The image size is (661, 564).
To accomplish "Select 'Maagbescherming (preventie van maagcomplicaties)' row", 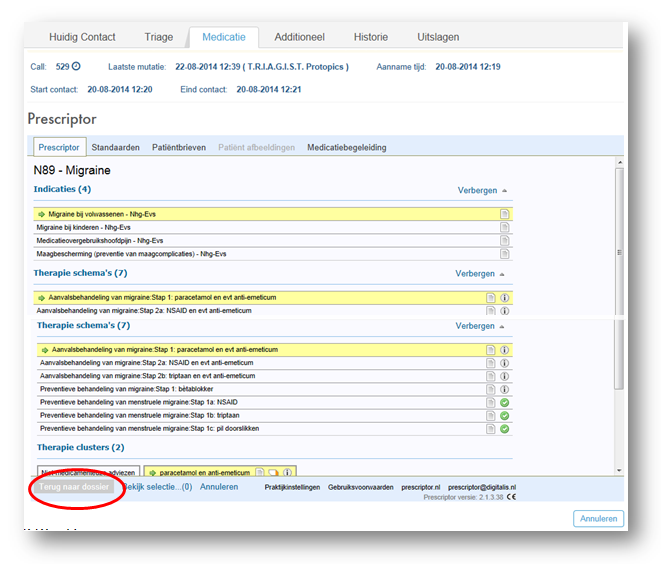I will (273, 254).
